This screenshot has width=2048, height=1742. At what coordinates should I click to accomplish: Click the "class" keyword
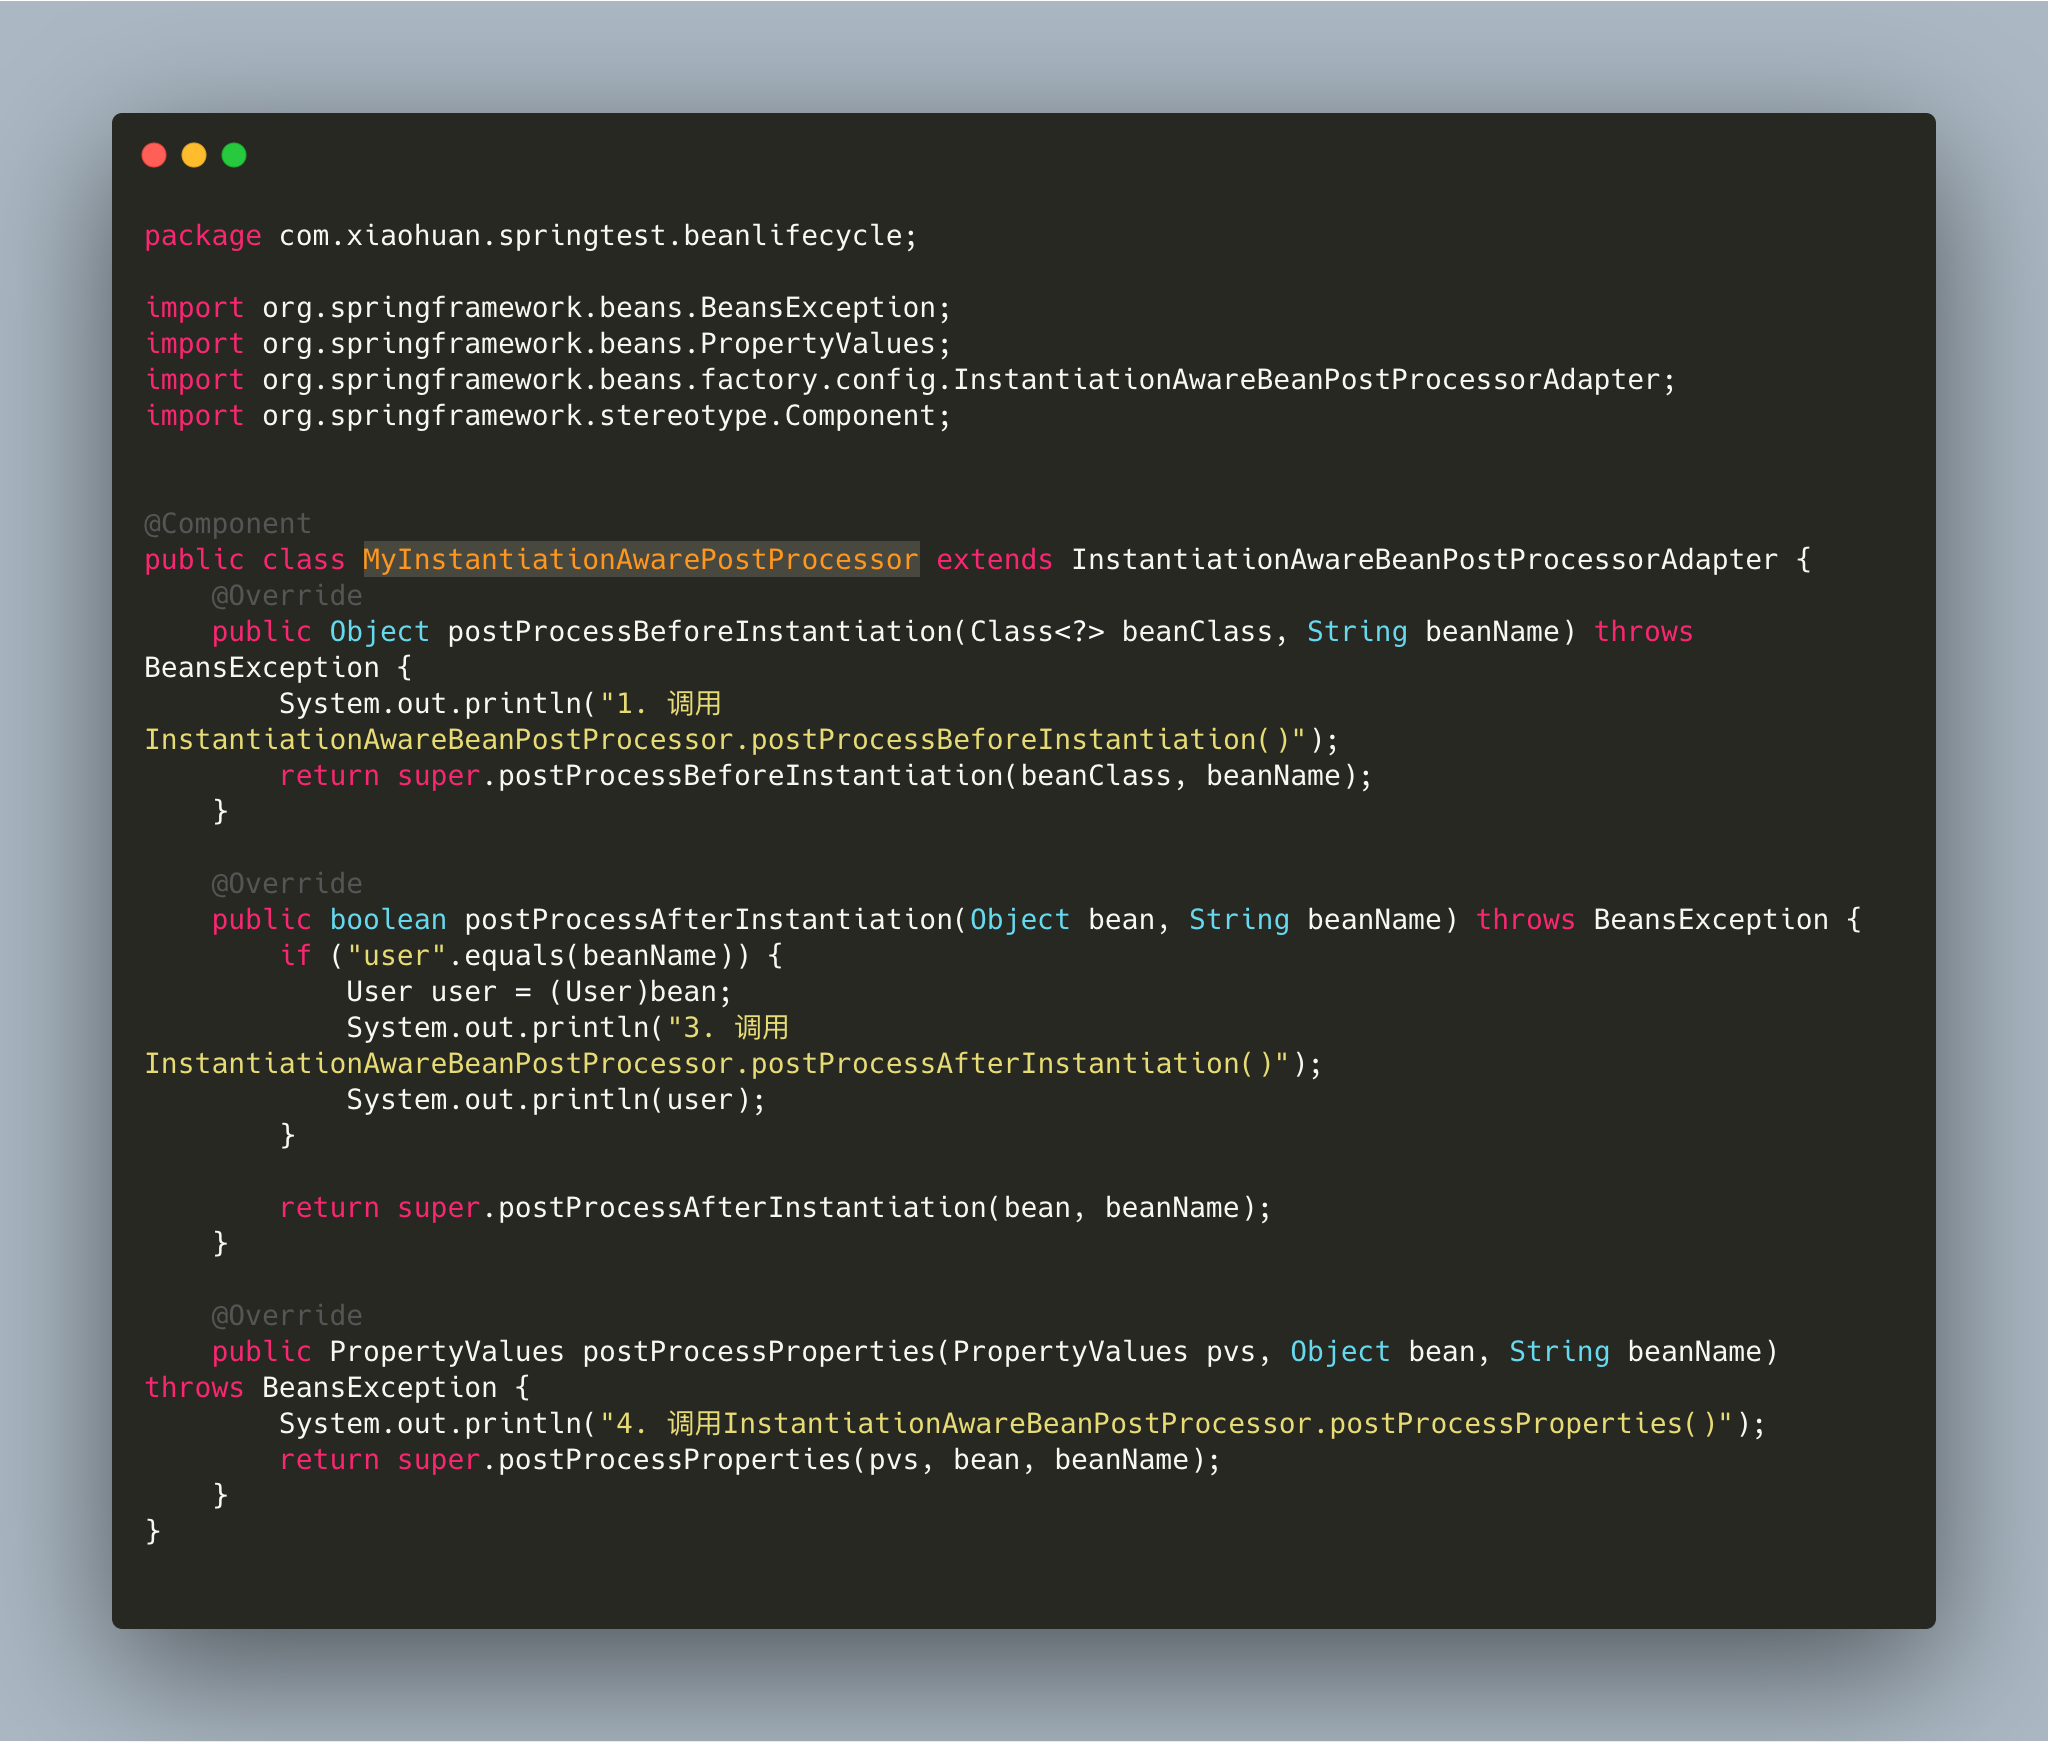click(x=304, y=560)
